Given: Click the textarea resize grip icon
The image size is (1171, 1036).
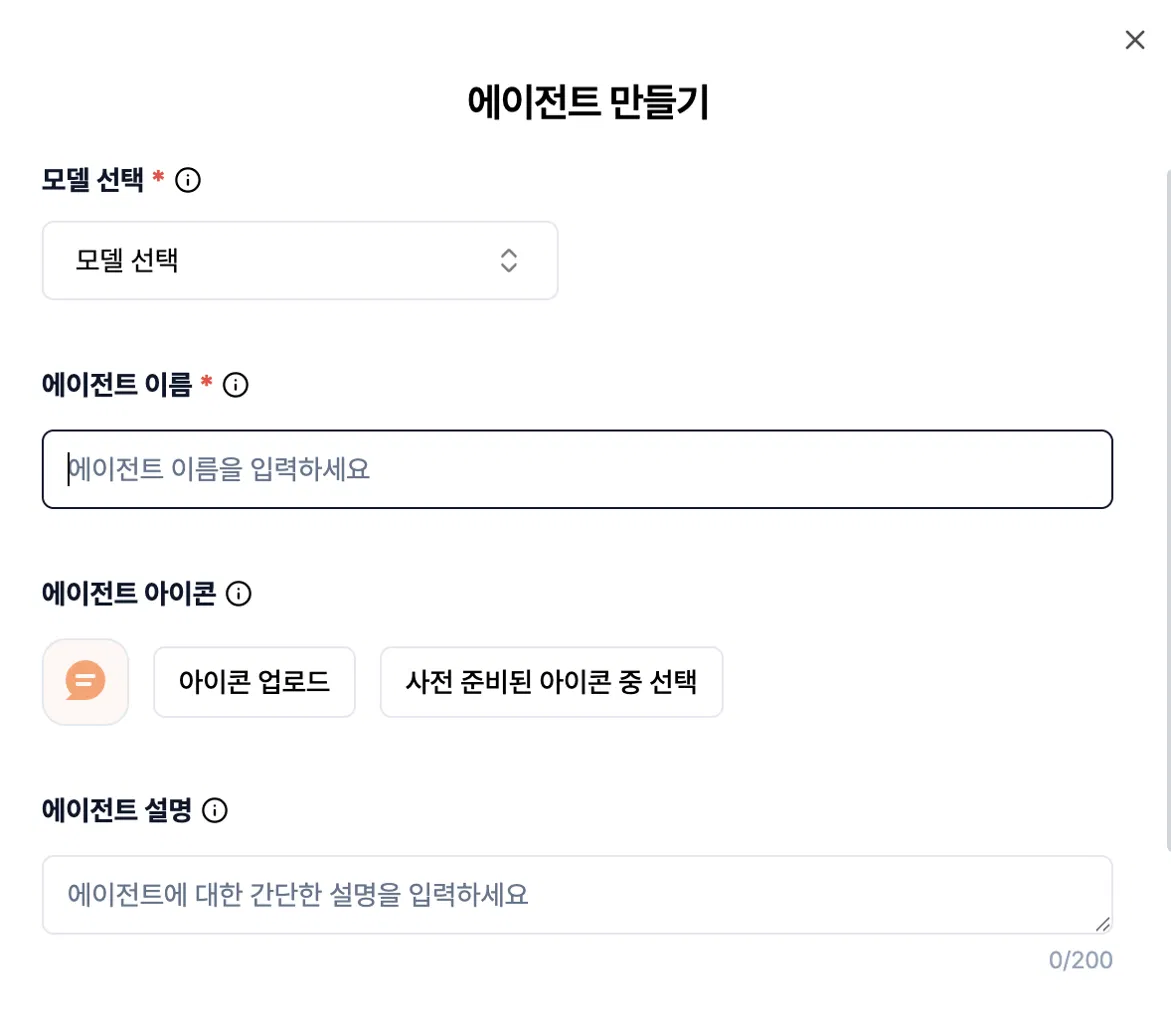Looking at the screenshot, I should (1102, 924).
